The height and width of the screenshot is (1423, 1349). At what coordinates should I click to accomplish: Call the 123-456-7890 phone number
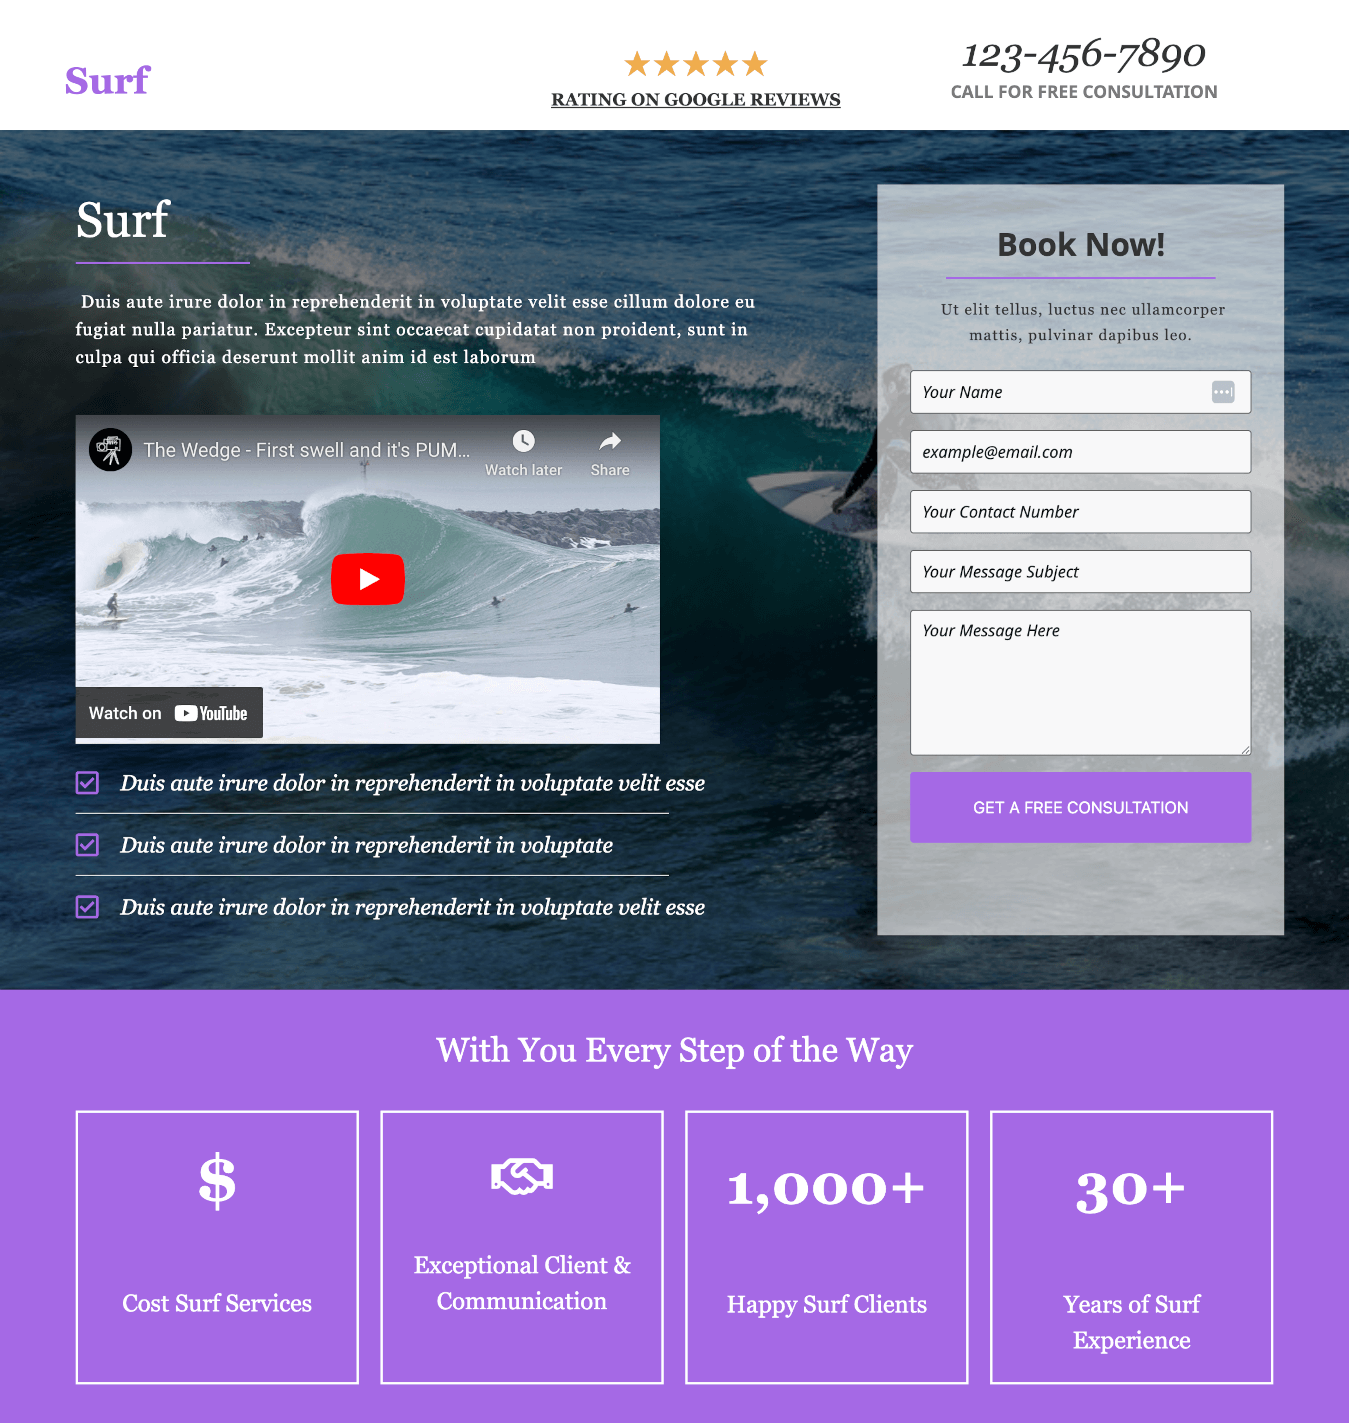tap(1084, 54)
